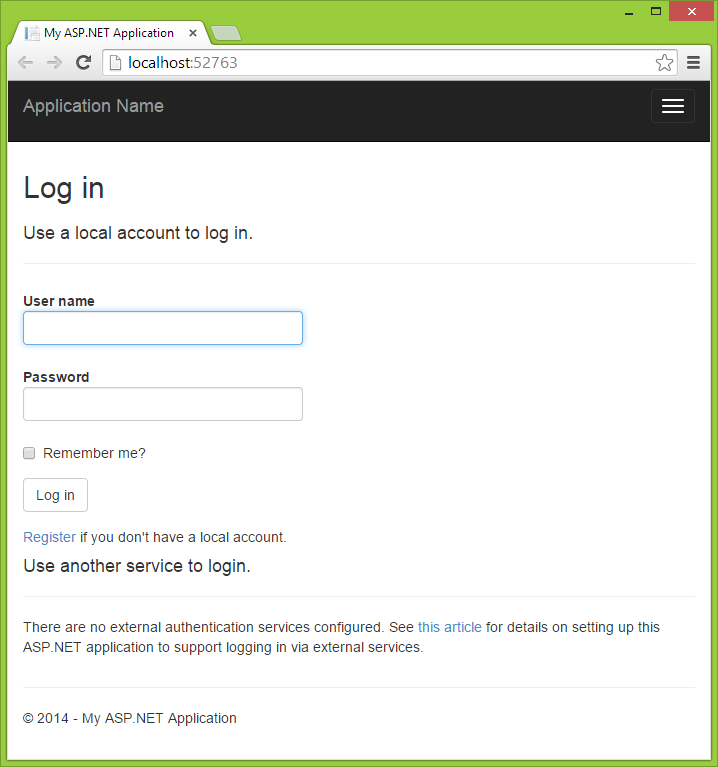Close the browser window
The width and height of the screenshot is (718, 767).
pyautogui.click(x=692, y=11)
